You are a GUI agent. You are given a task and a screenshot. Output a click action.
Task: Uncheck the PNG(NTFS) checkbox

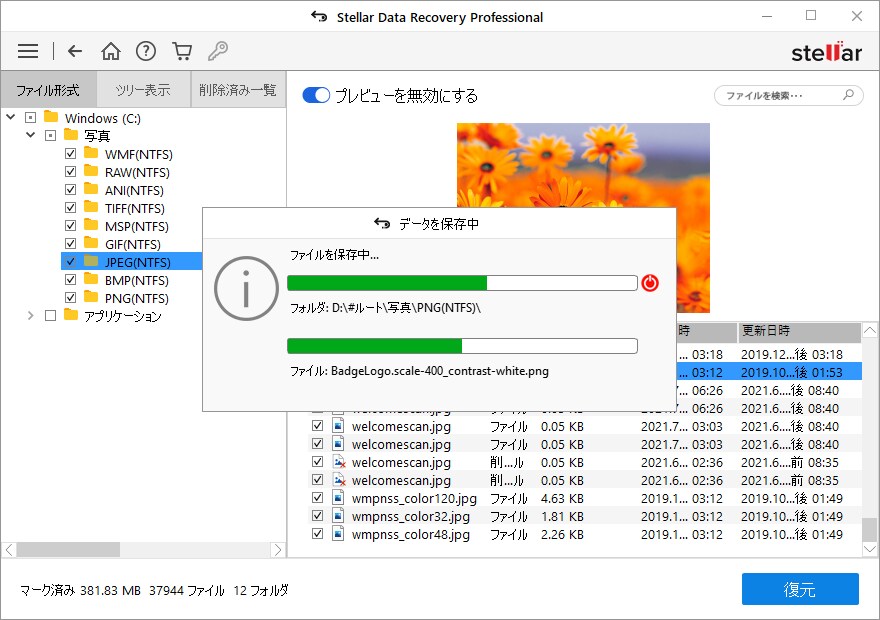(x=70, y=297)
